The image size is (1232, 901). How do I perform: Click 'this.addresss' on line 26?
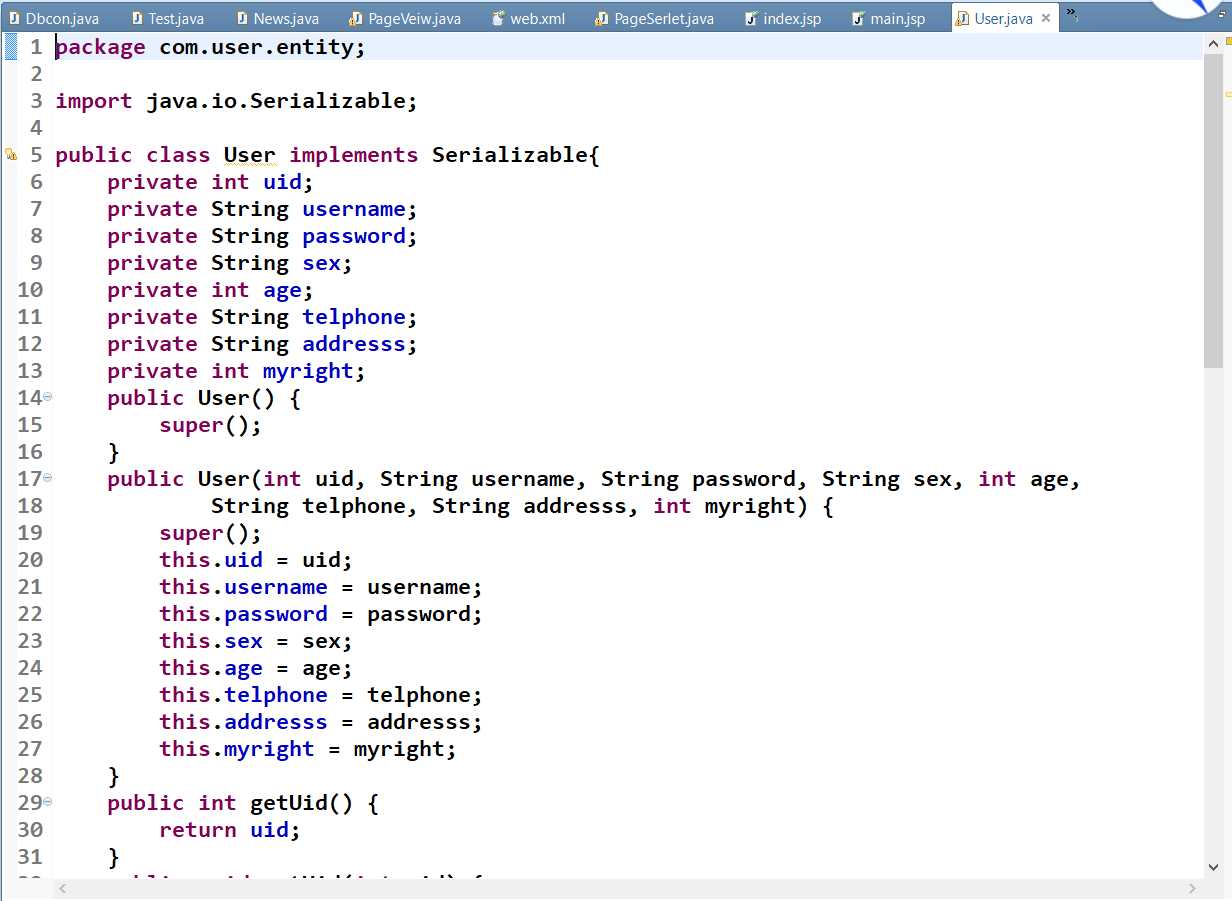click(x=243, y=722)
